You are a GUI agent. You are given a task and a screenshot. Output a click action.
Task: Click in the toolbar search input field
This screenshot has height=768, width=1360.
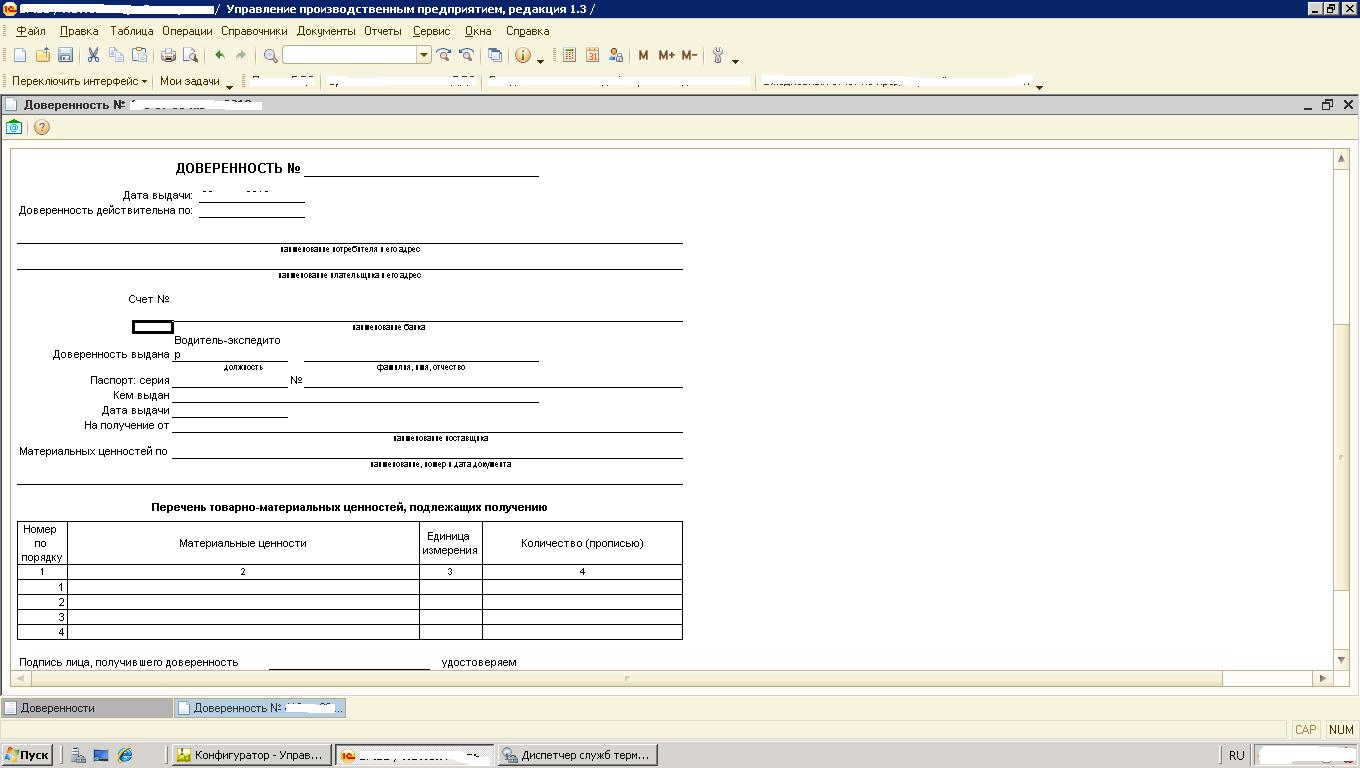[x=350, y=55]
